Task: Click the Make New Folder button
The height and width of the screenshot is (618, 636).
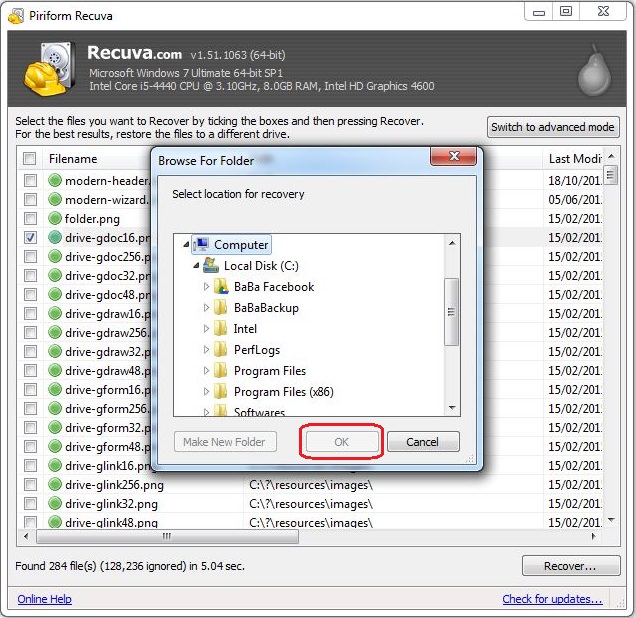Action: [225, 442]
